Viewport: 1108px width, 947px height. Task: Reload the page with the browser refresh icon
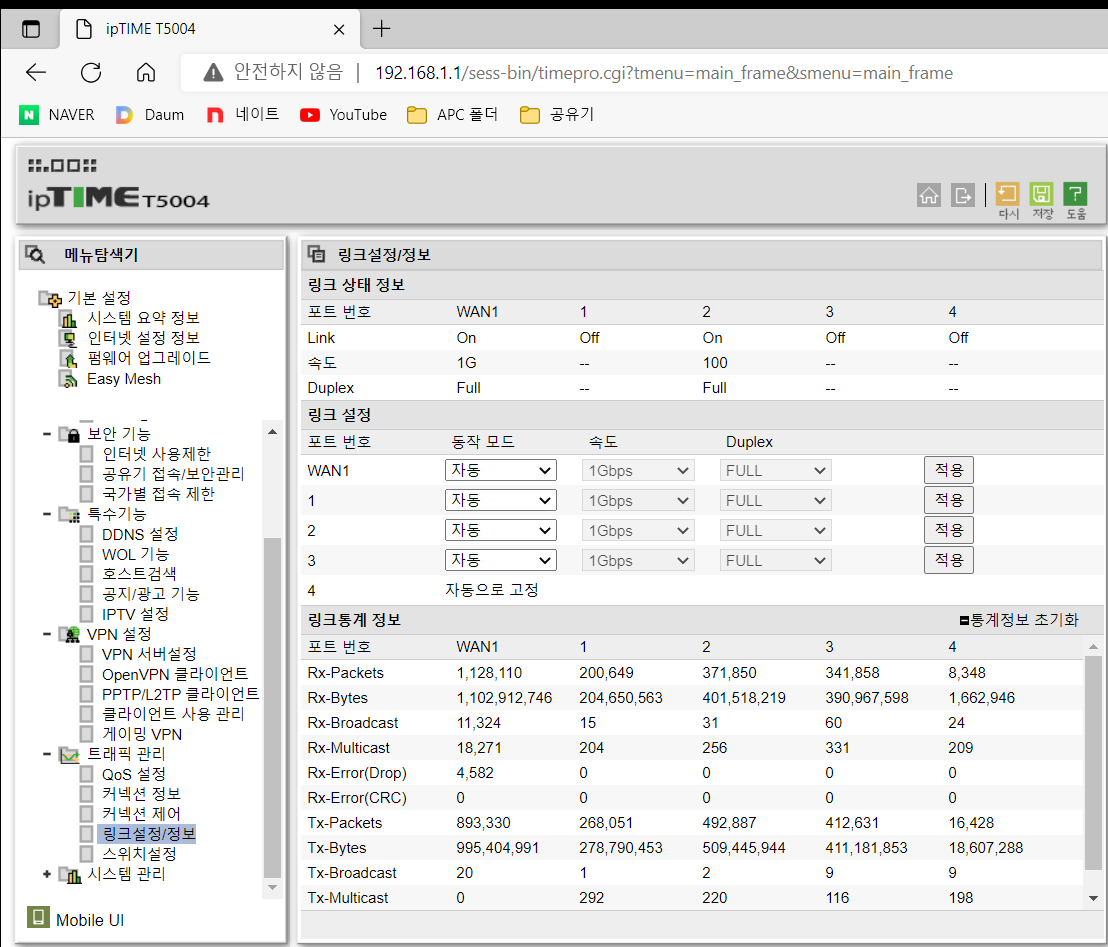(91, 72)
